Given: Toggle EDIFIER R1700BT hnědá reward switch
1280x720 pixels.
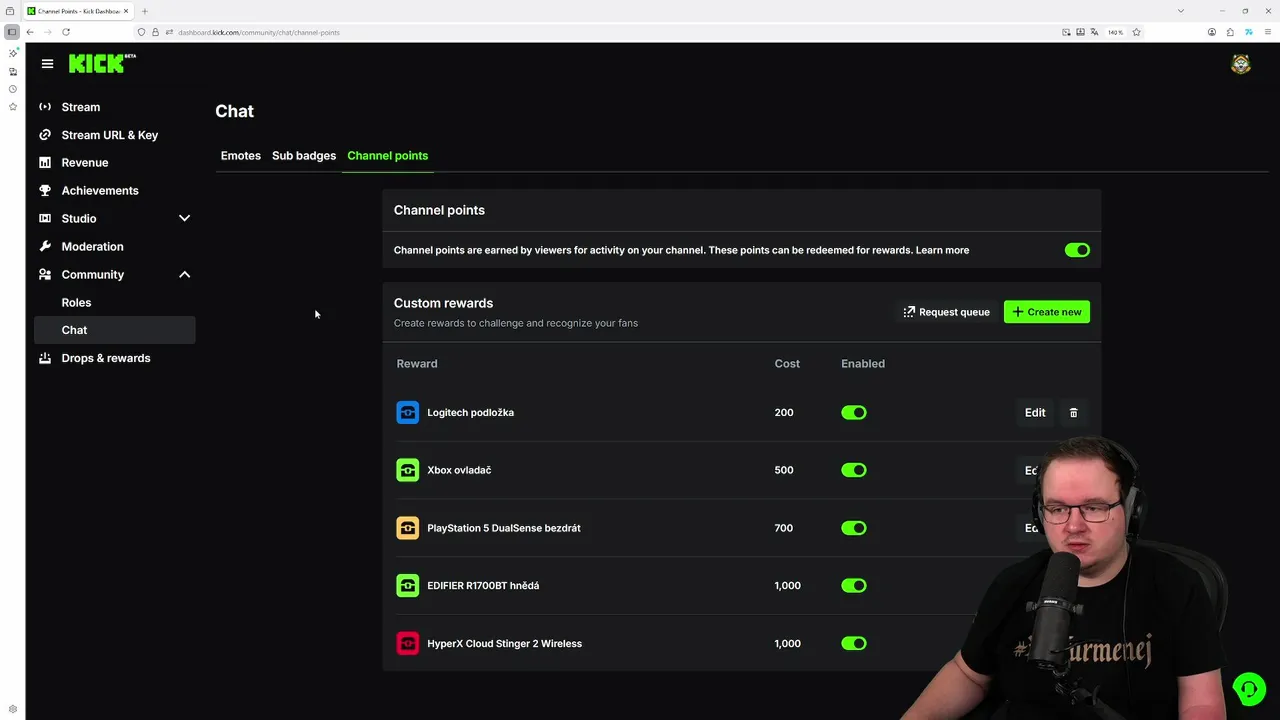Looking at the screenshot, I should pos(854,586).
